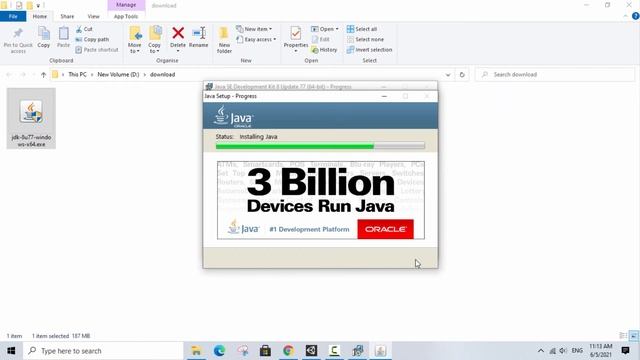Switch to the Home ribbon tab
Viewport: 640px width, 360px height.
coord(40,16)
